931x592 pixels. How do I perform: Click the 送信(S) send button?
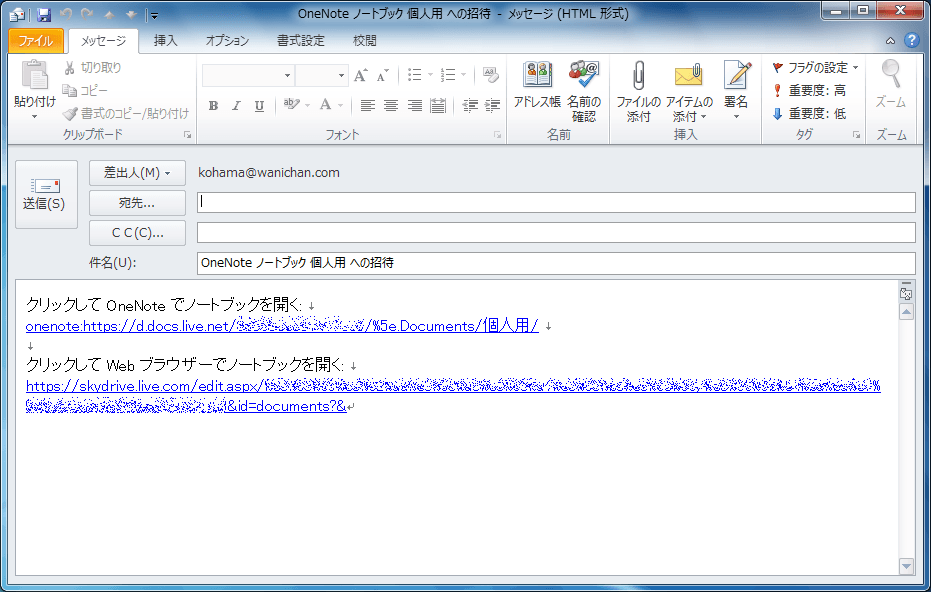[x=46, y=194]
